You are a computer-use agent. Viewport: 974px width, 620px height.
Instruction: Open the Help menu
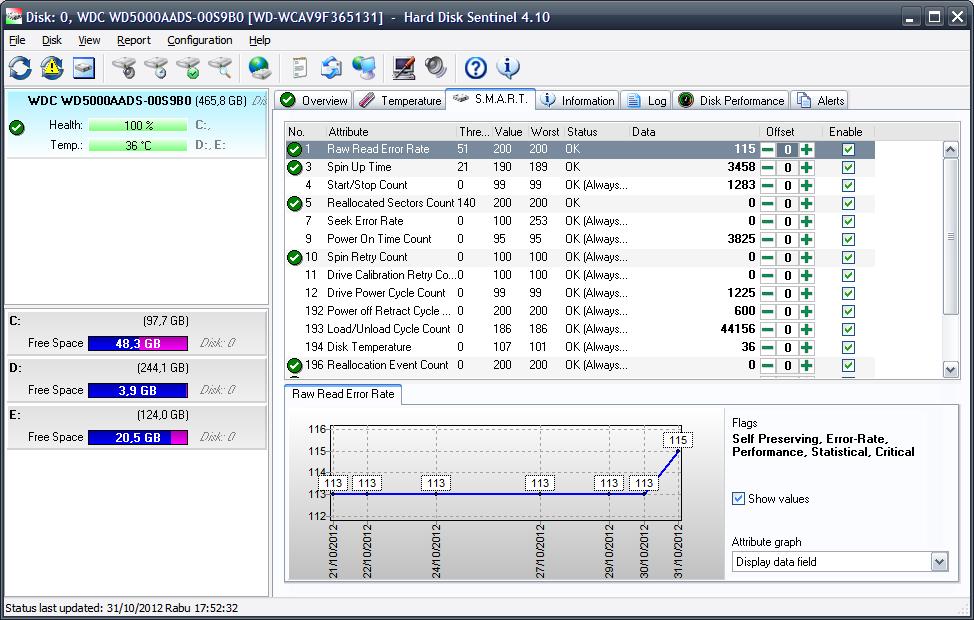point(260,40)
